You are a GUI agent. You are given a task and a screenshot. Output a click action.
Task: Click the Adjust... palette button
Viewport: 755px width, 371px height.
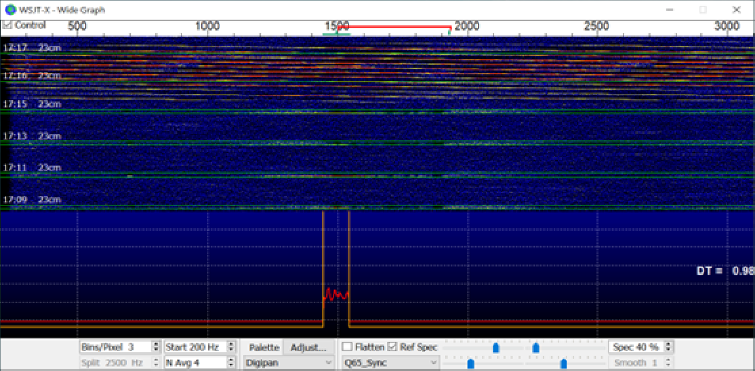(x=309, y=347)
